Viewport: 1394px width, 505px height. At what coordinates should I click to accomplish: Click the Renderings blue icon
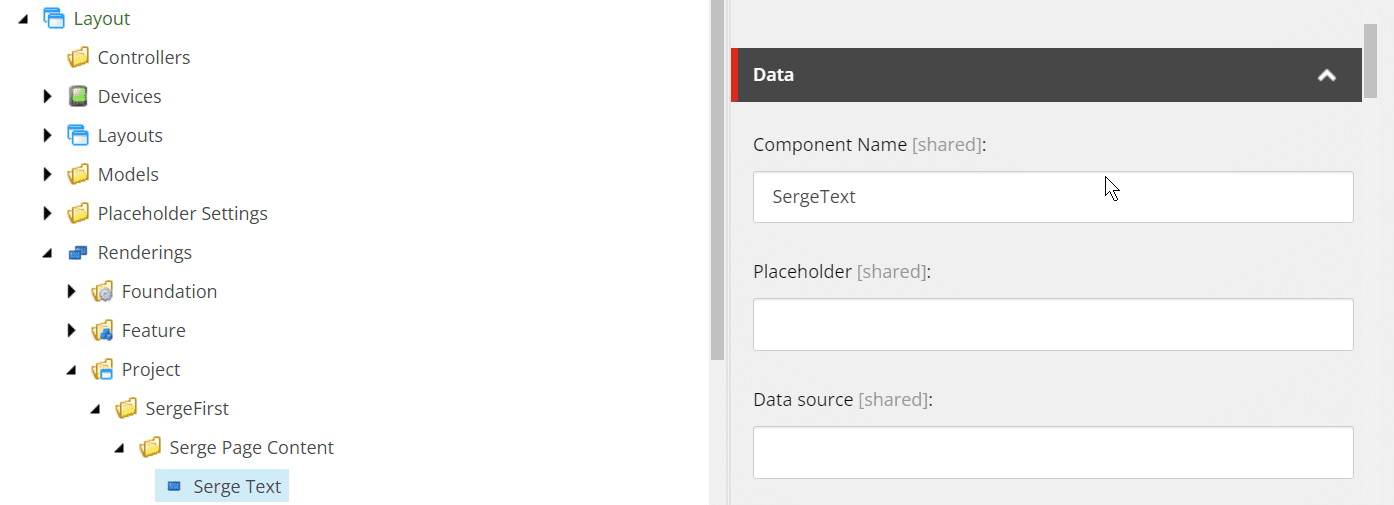pos(78,252)
